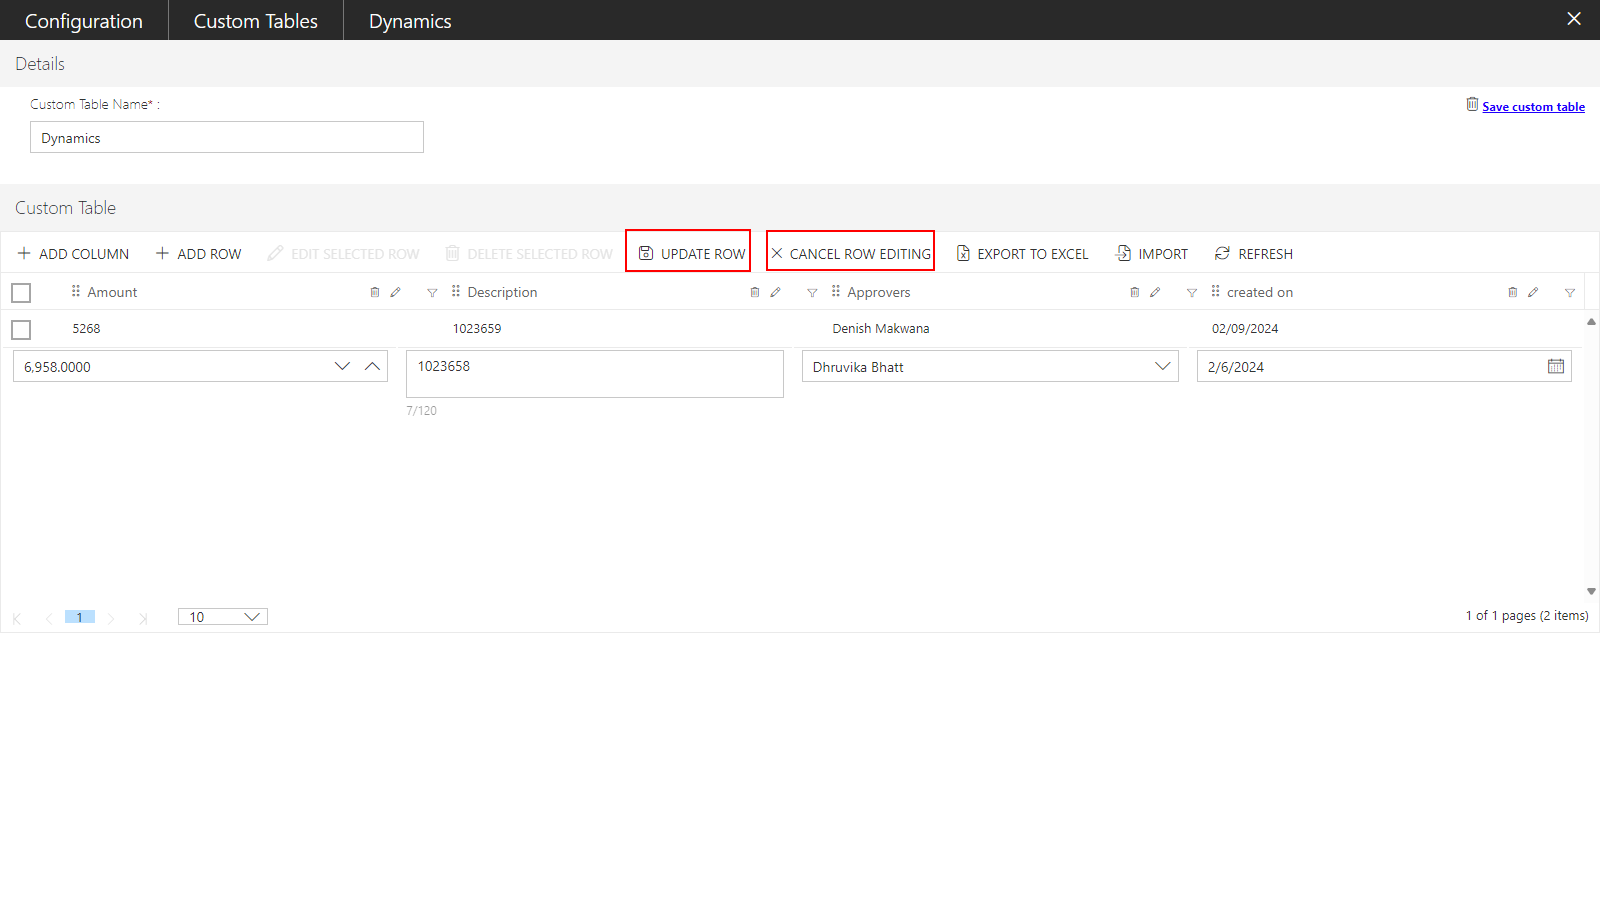1600x900 pixels.
Task: Click the Add Row button
Action: [199, 254]
